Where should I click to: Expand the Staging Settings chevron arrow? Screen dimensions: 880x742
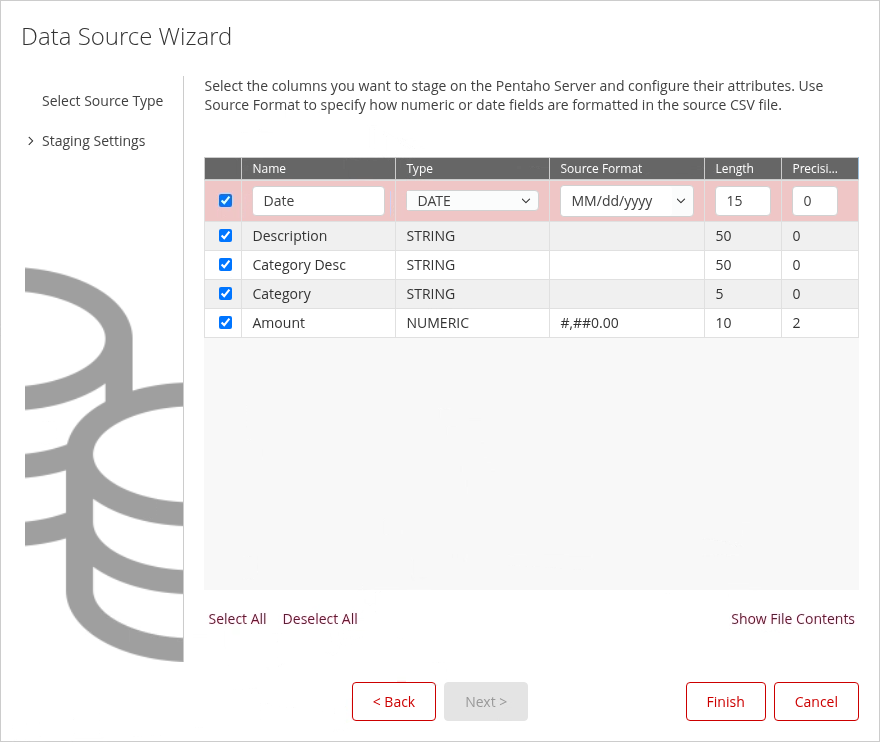pyautogui.click(x=31, y=141)
